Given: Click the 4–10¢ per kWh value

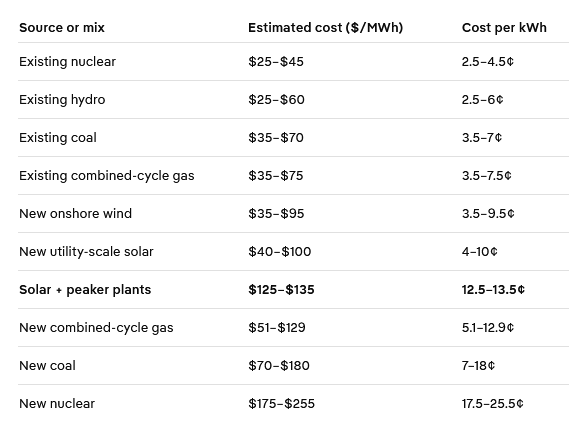Looking at the screenshot, I should (479, 252).
